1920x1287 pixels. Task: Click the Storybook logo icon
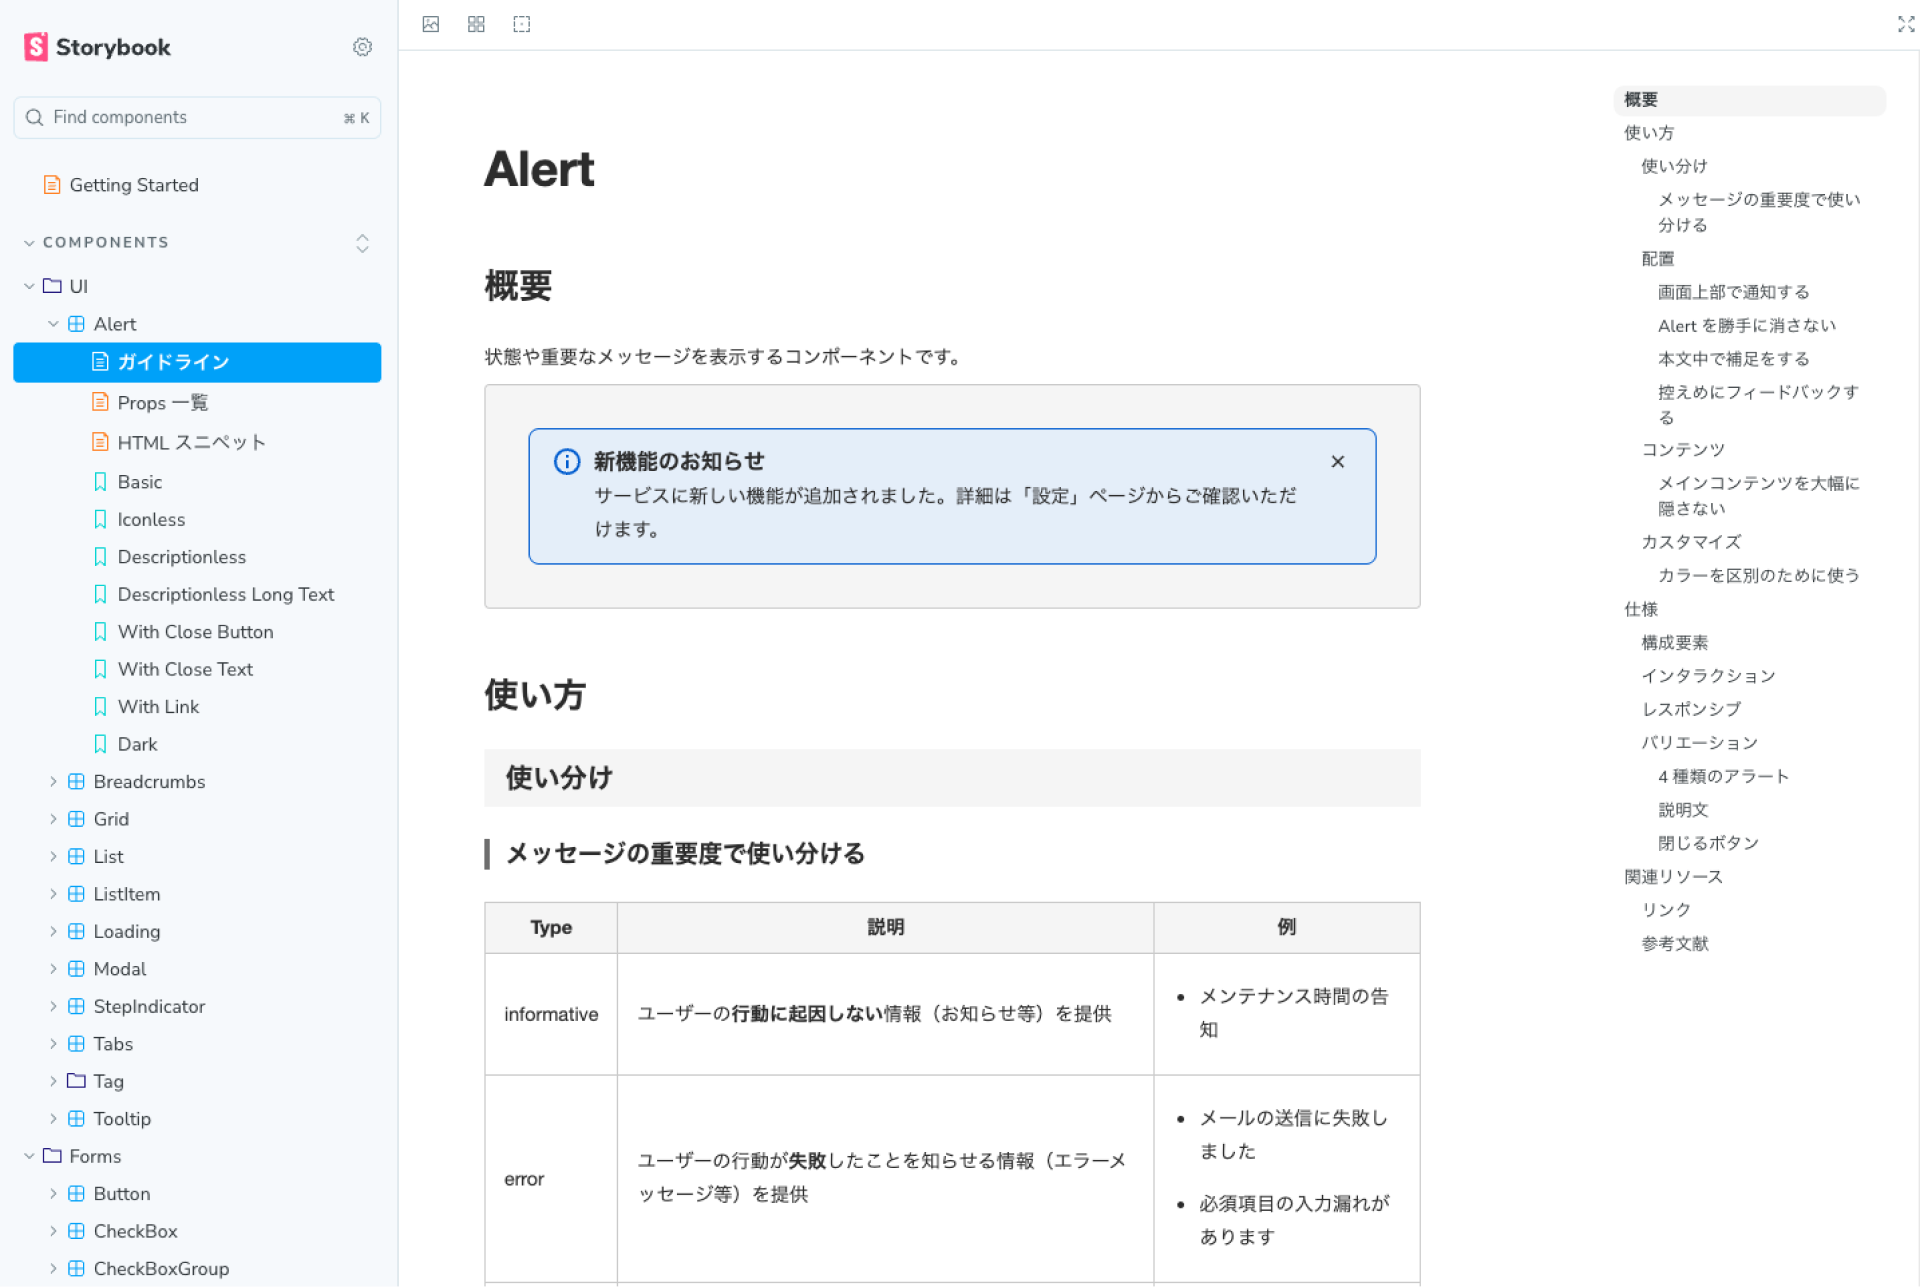(36, 47)
